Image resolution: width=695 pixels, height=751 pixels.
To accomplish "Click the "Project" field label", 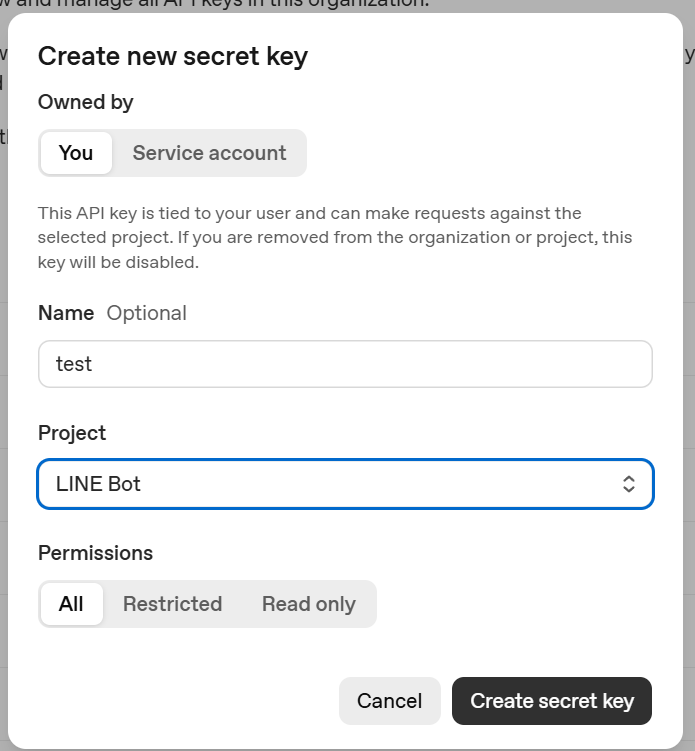I will [72, 433].
